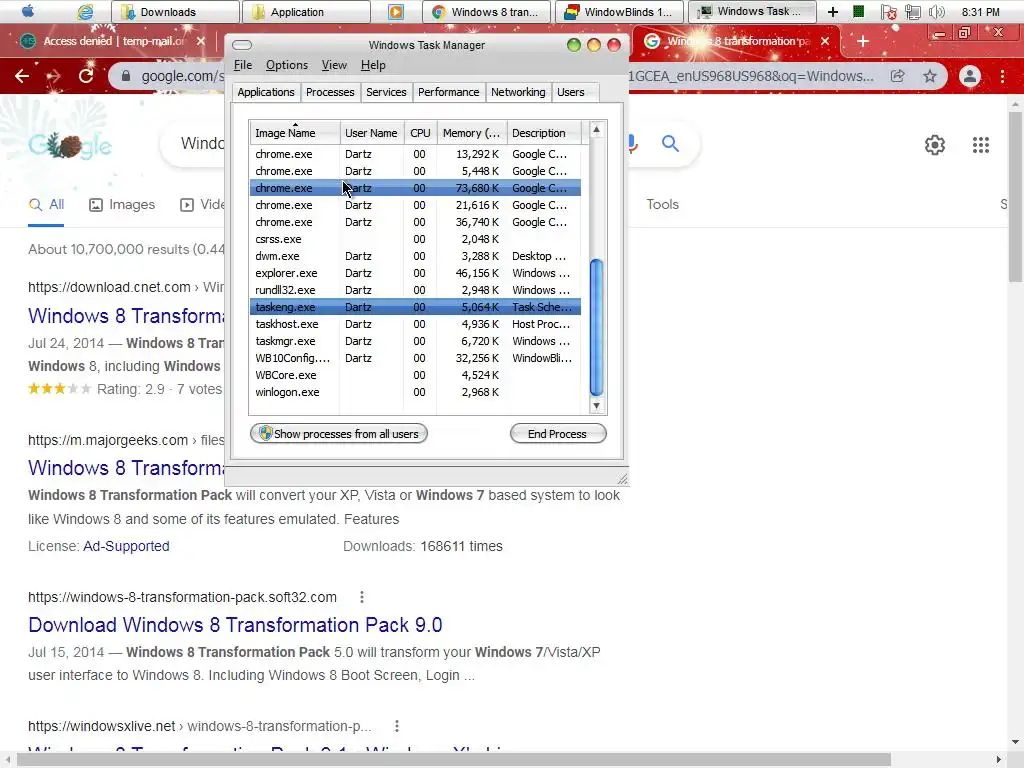This screenshot has width=1024, height=768.
Task: Switch to the Networking tab
Action: pyautogui.click(x=518, y=92)
